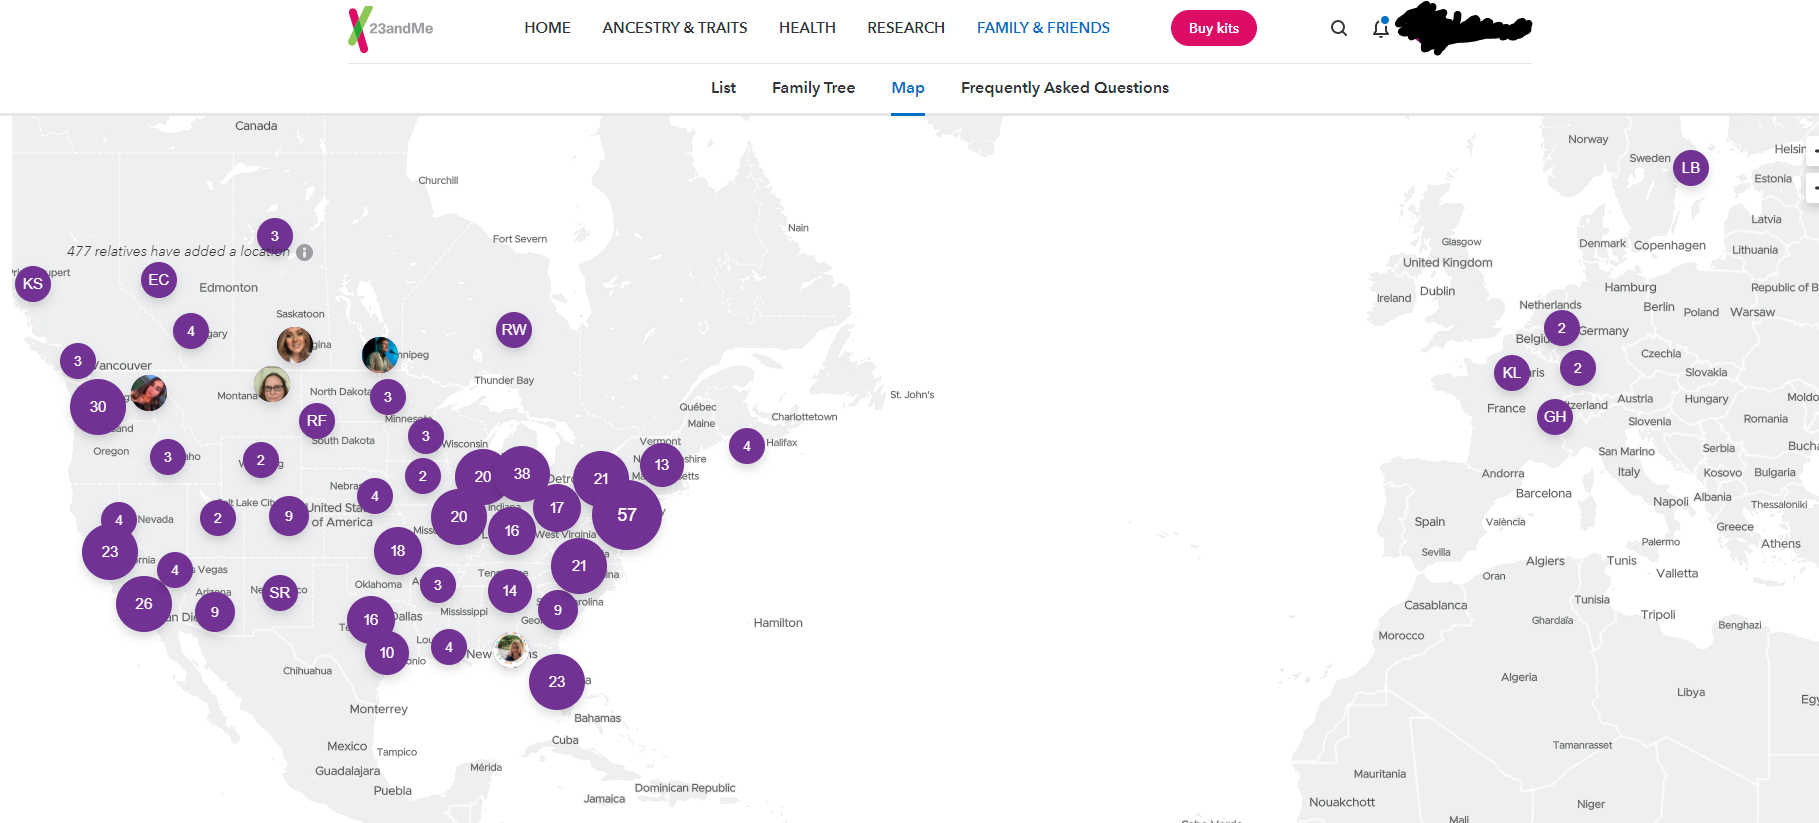This screenshot has height=823, width=1819.
Task: Go to the Health menu
Action: pyautogui.click(x=807, y=28)
